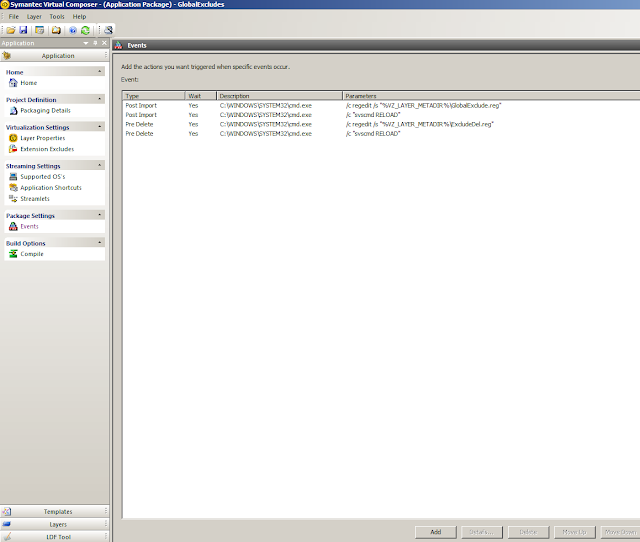Close the Application side panel

pos(104,43)
